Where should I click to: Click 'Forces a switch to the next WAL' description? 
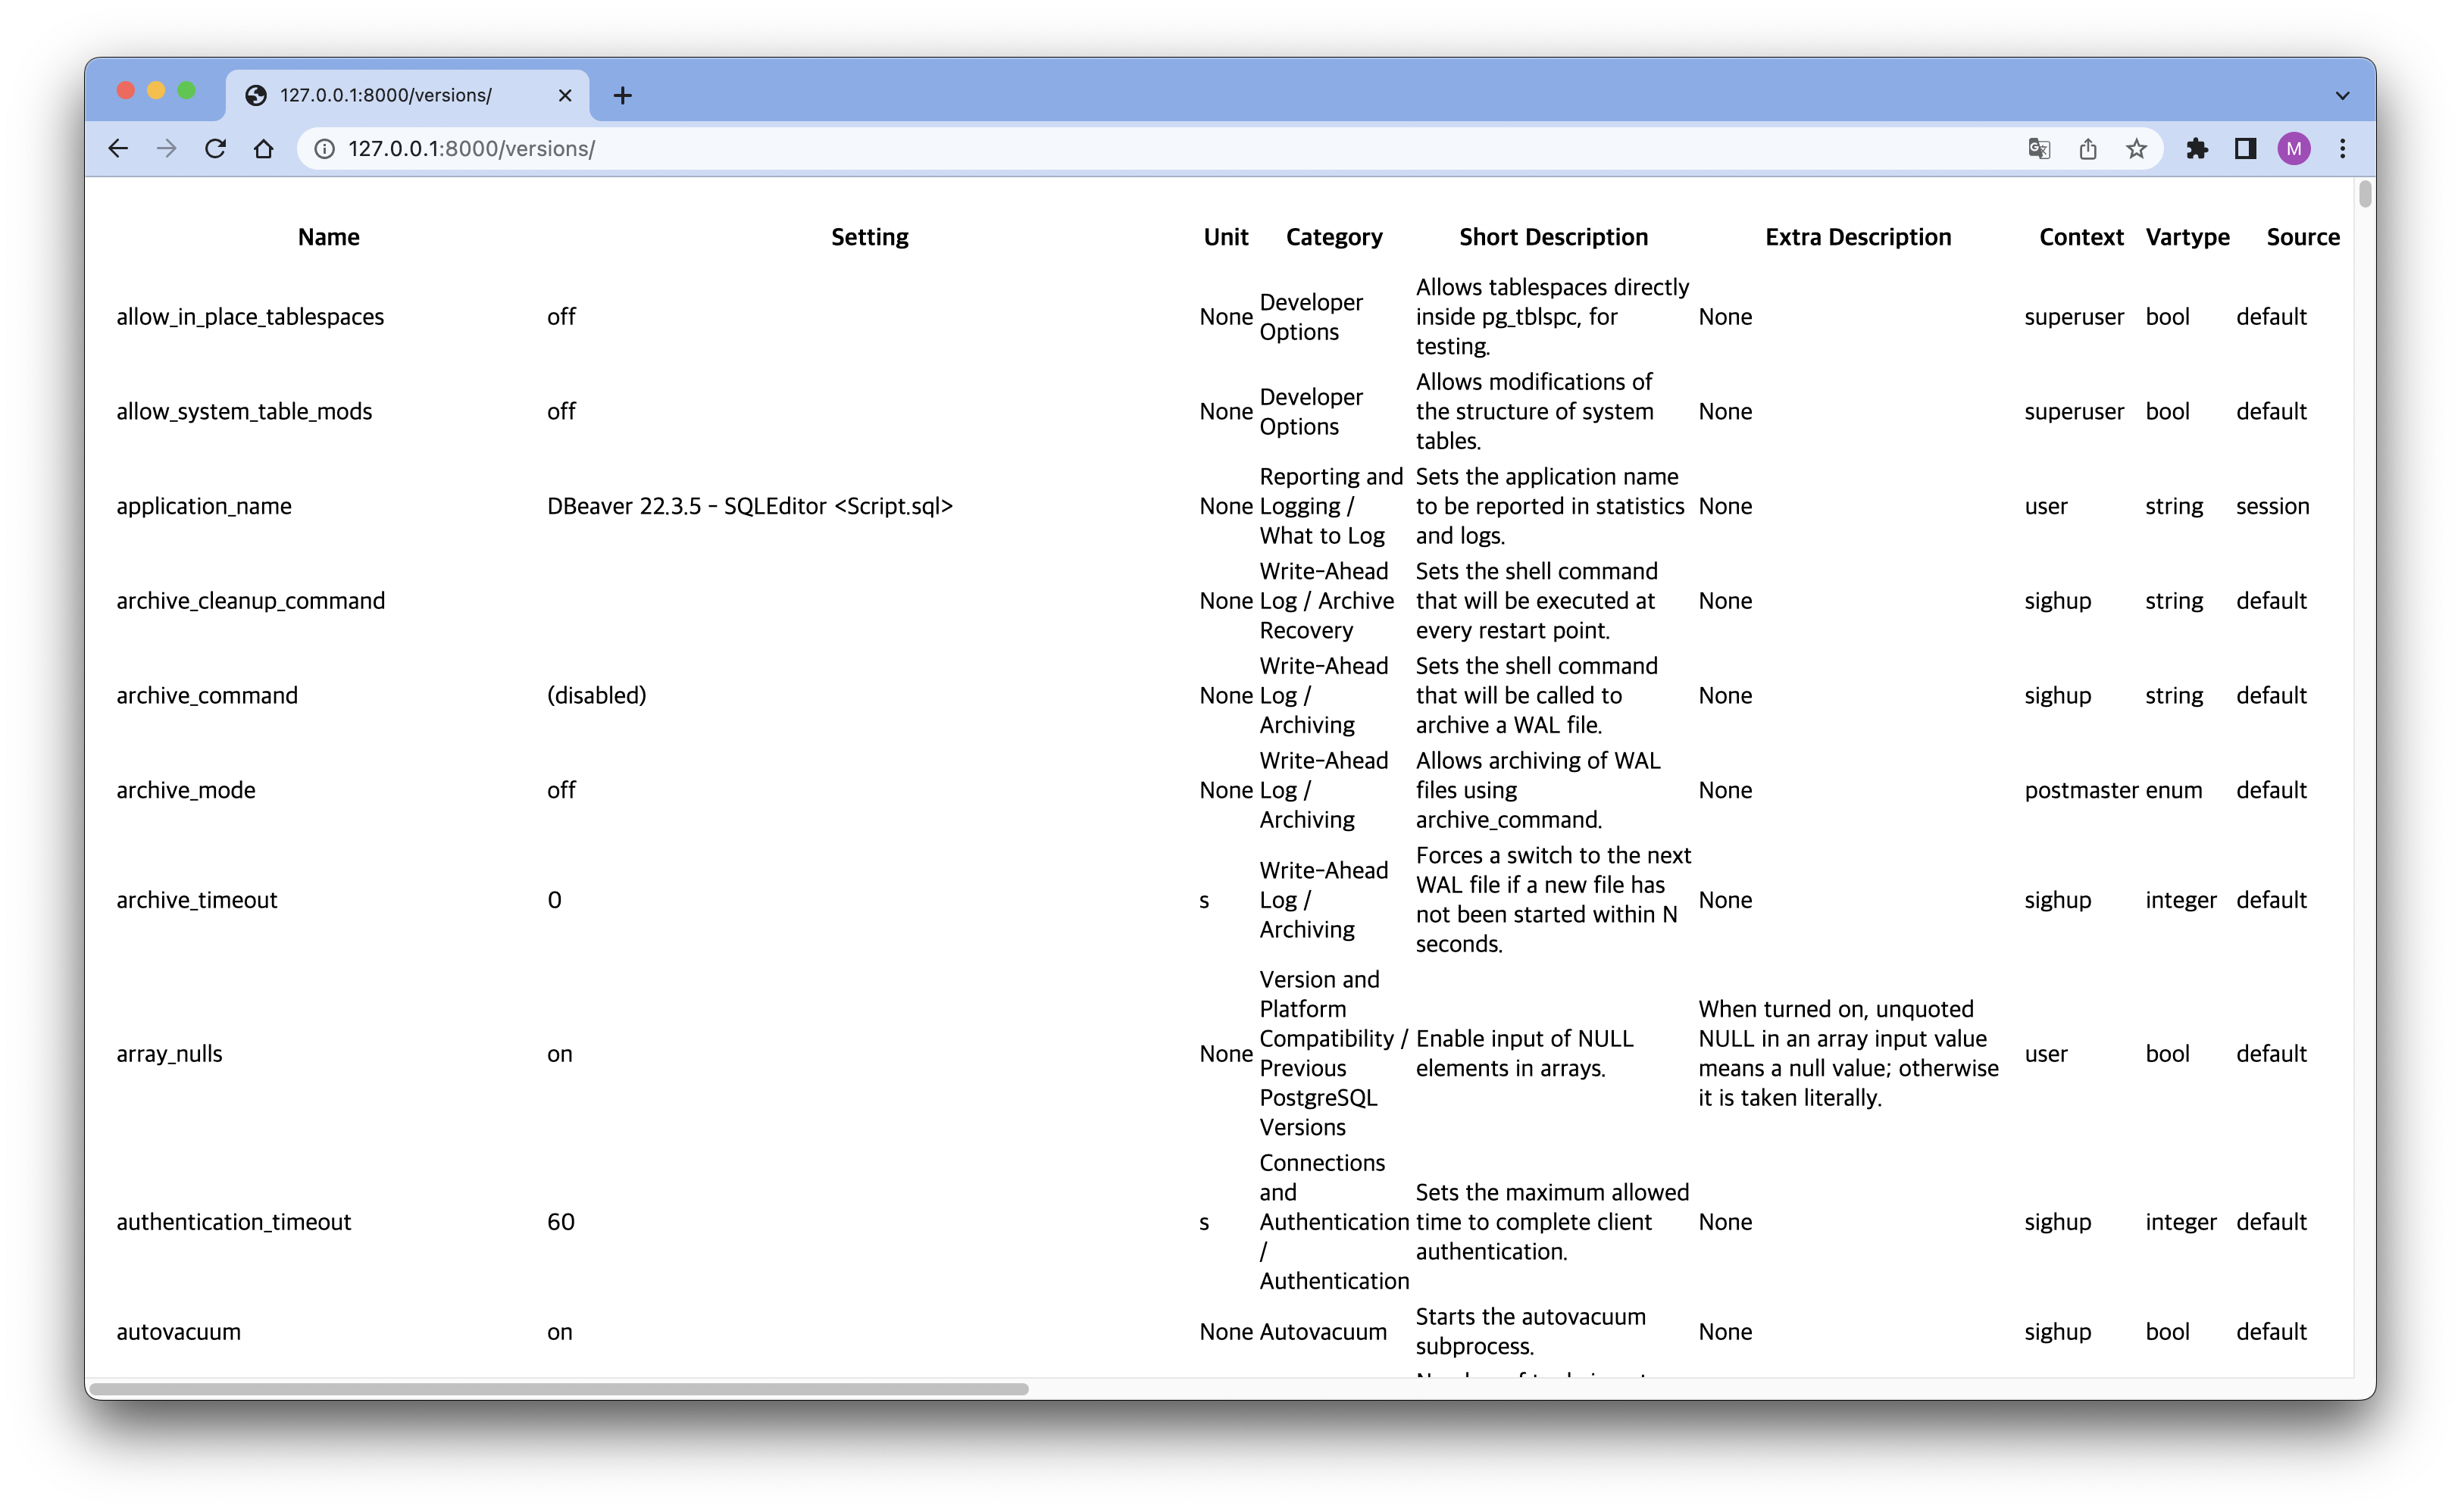1553,900
